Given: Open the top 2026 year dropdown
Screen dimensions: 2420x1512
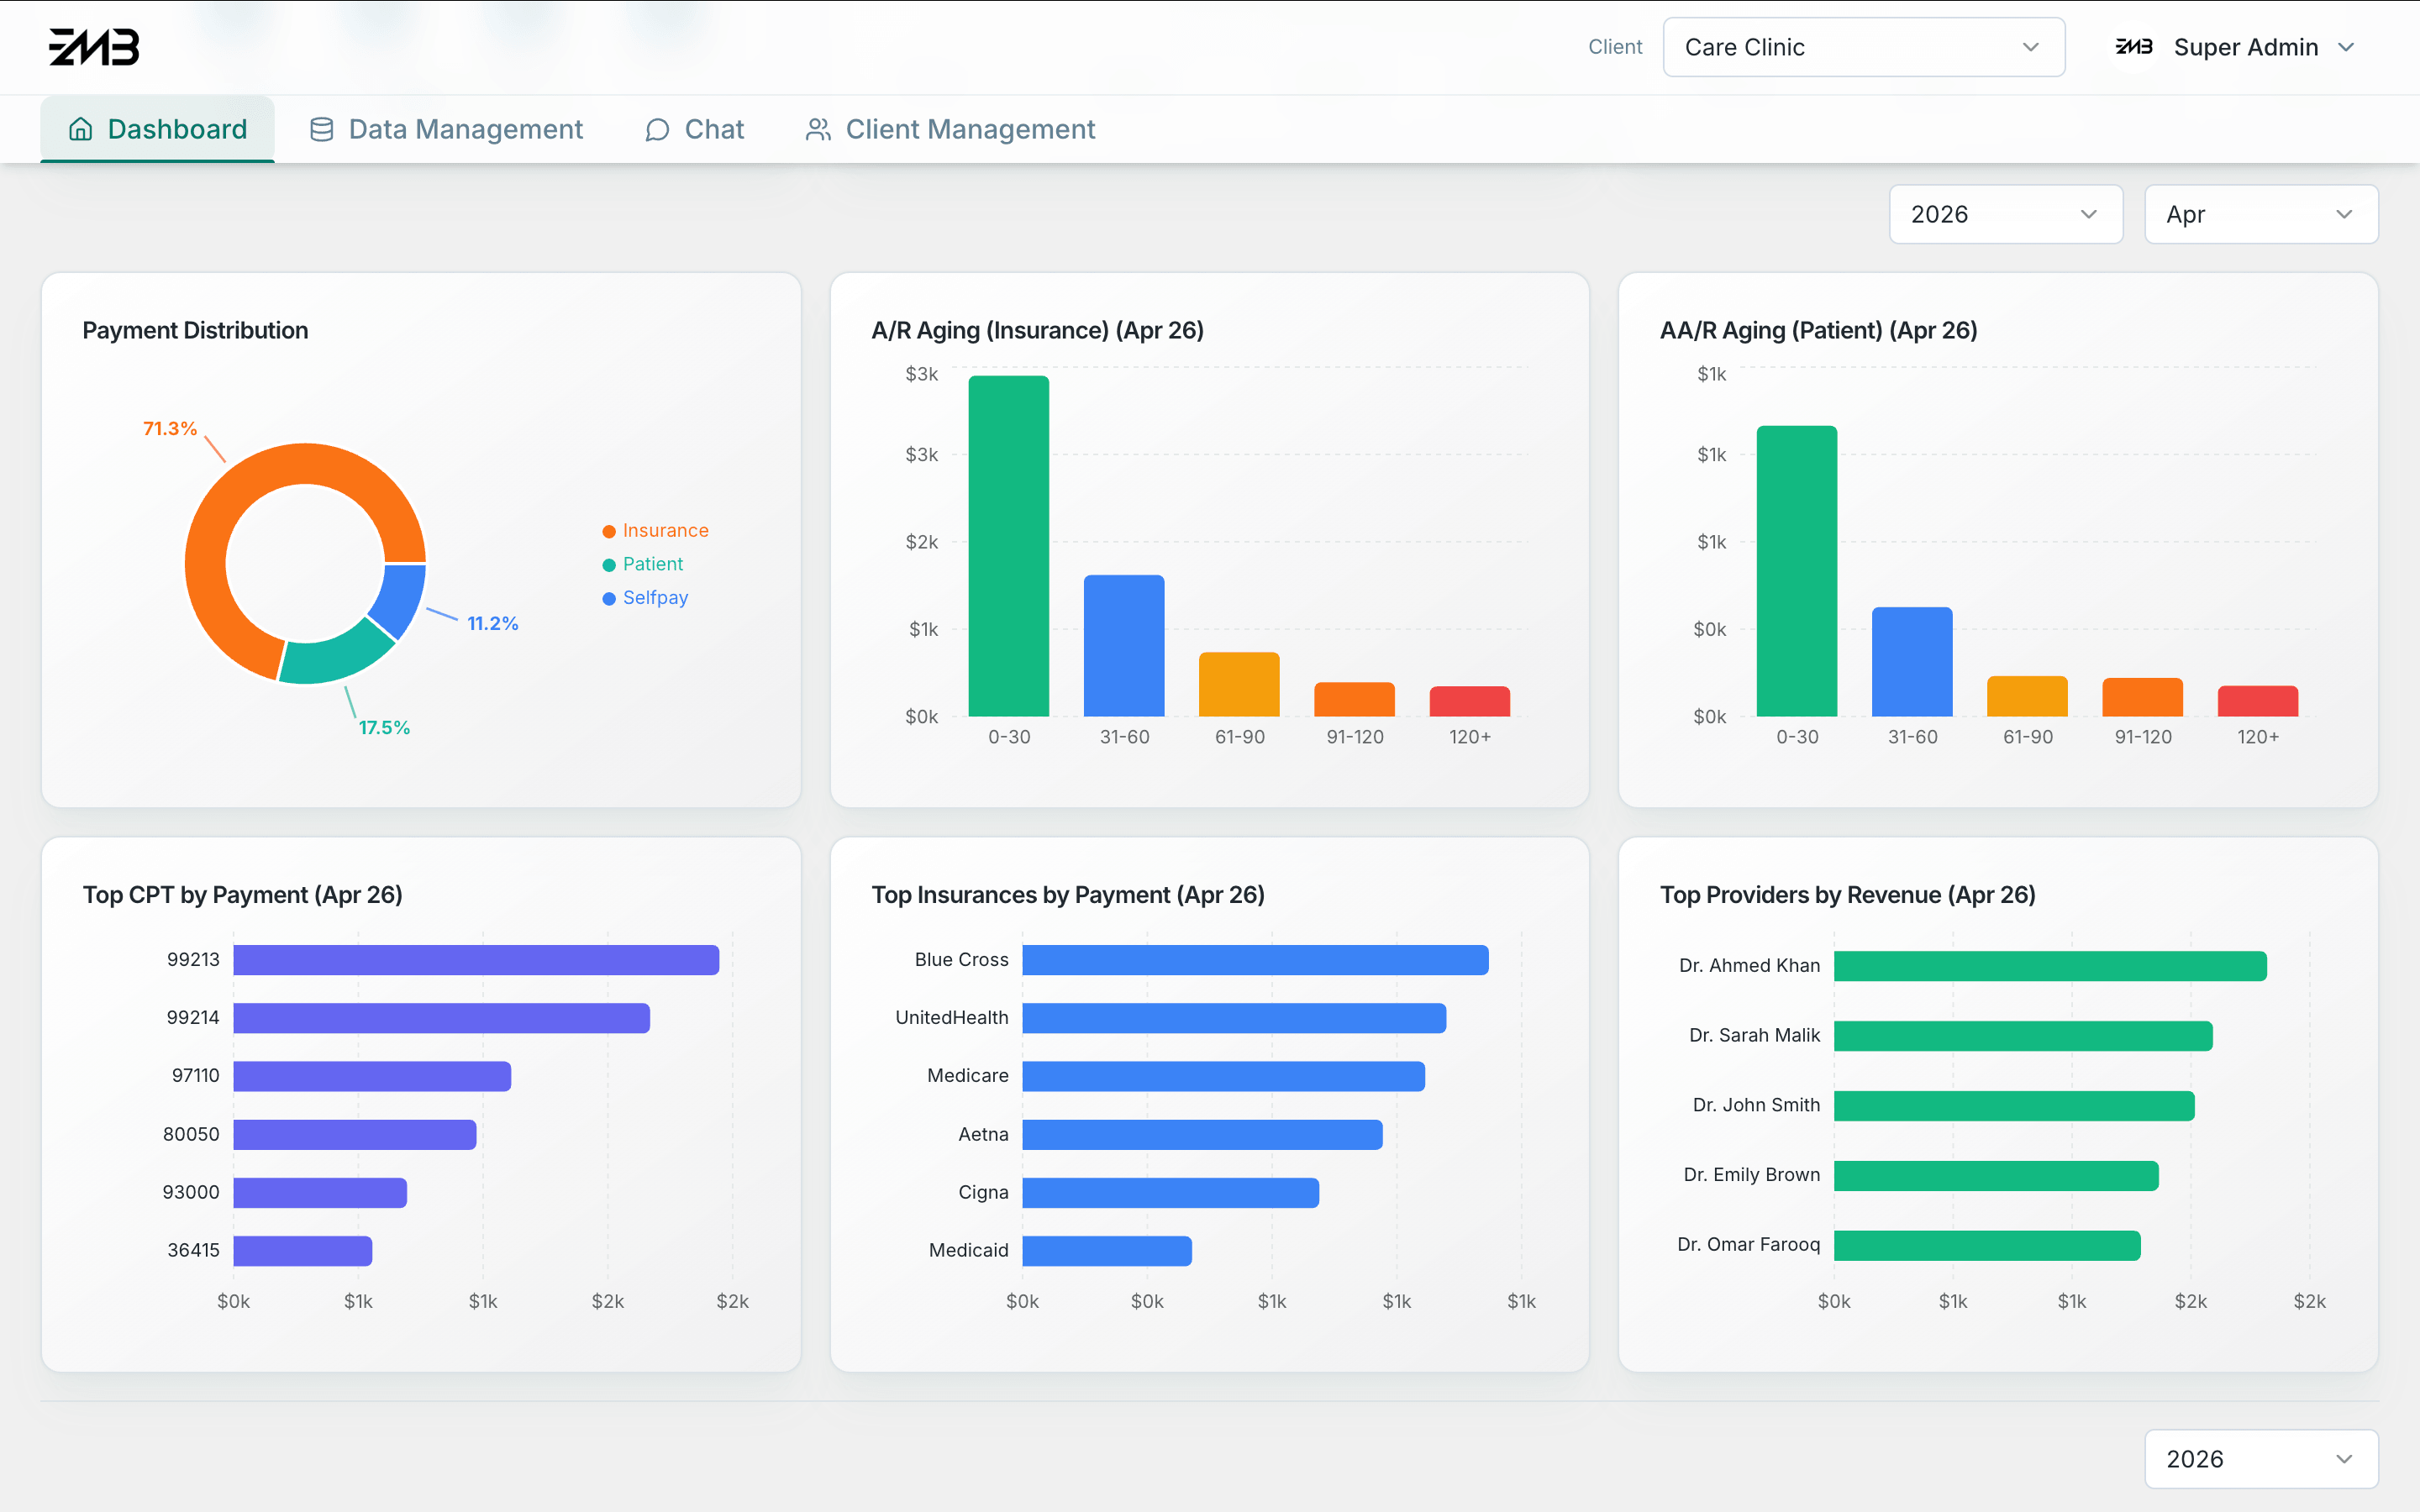Looking at the screenshot, I should click(2005, 214).
